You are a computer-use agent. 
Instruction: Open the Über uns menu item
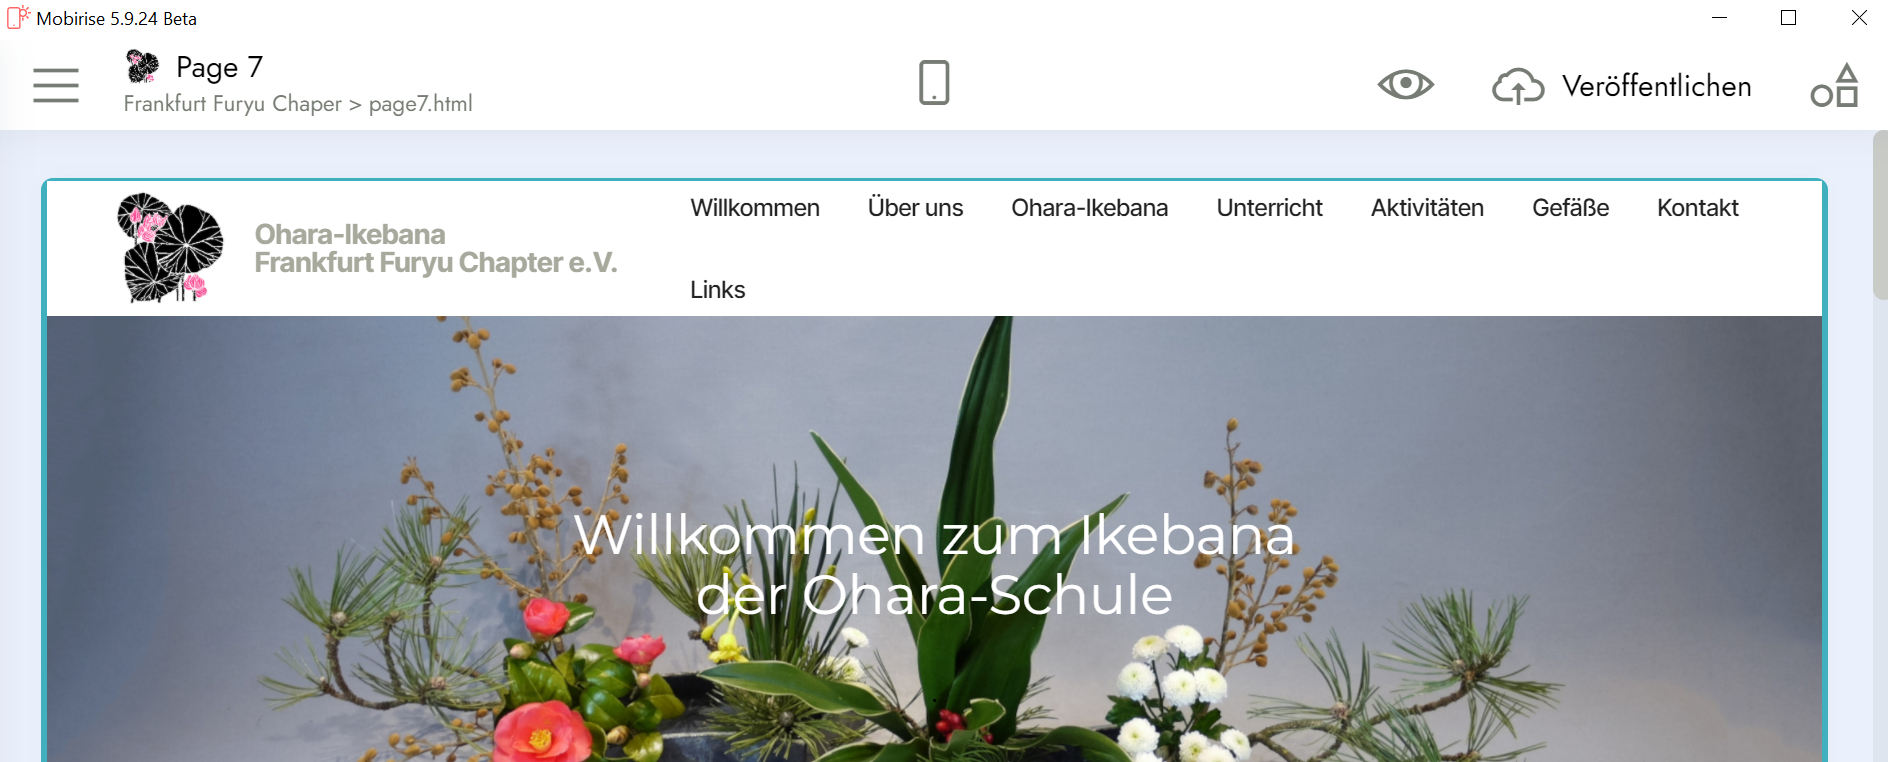[915, 208]
